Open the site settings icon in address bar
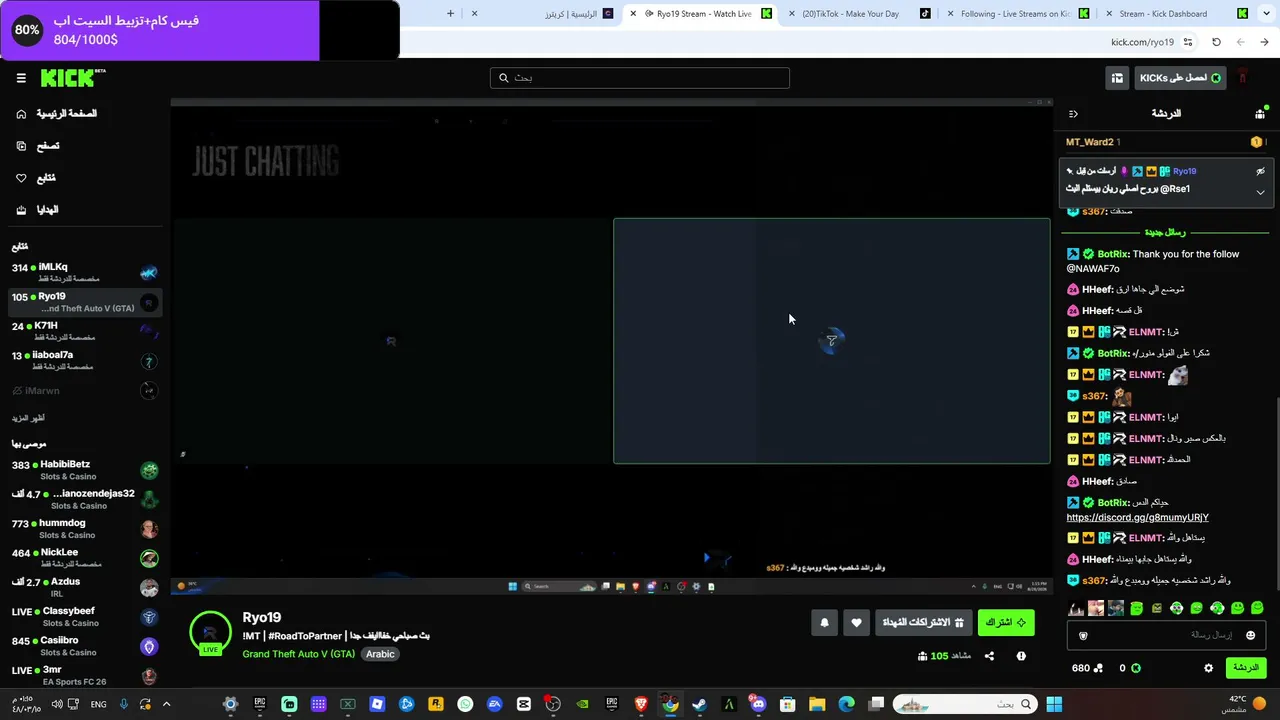Image resolution: width=1280 pixels, height=720 pixels. 1188,42
